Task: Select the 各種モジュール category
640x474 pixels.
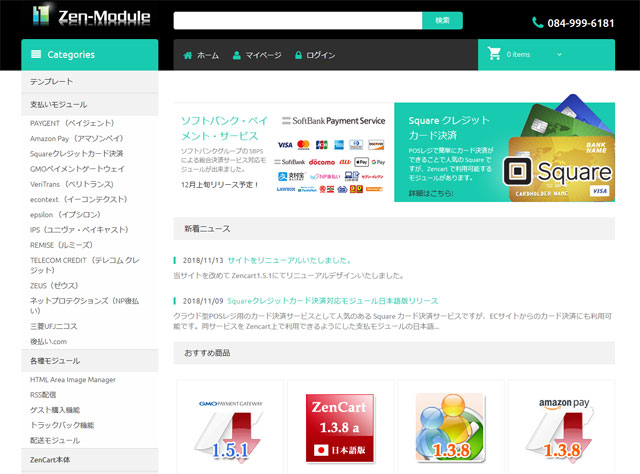Action: point(89,361)
